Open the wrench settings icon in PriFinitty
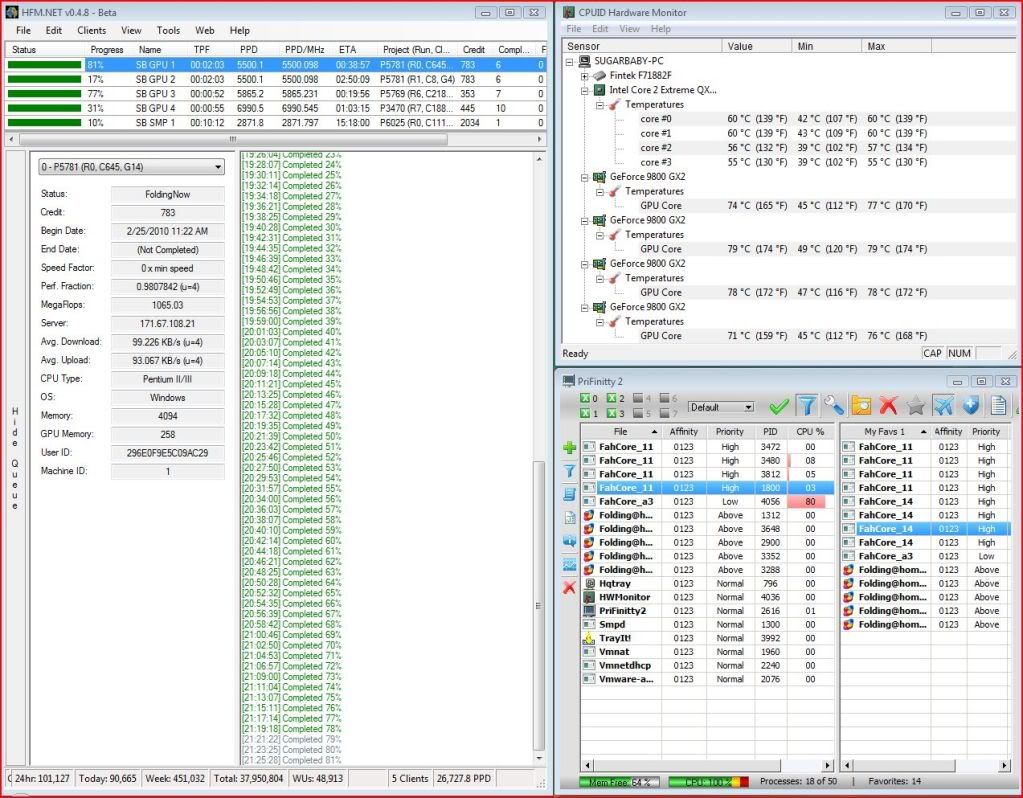Screen dimensions: 1023x798 833,406
